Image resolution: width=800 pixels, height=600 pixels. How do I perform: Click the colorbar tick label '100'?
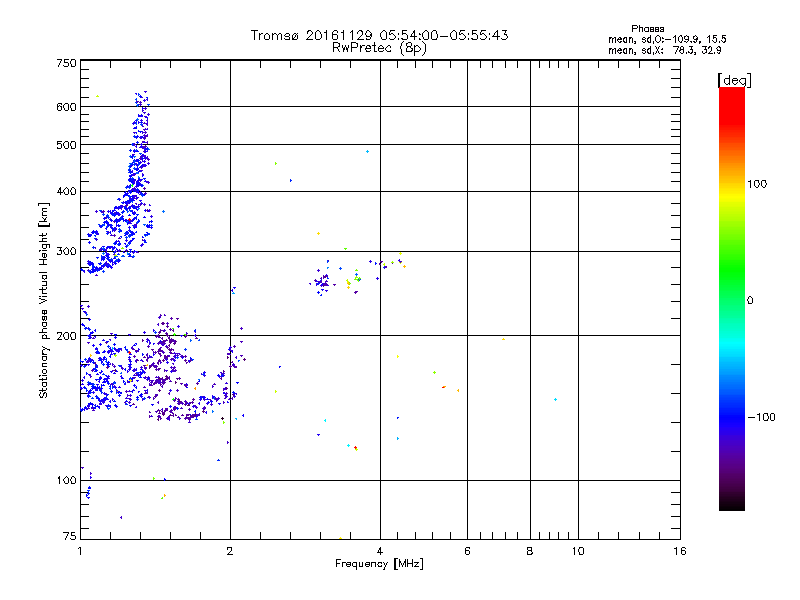point(757,184)
